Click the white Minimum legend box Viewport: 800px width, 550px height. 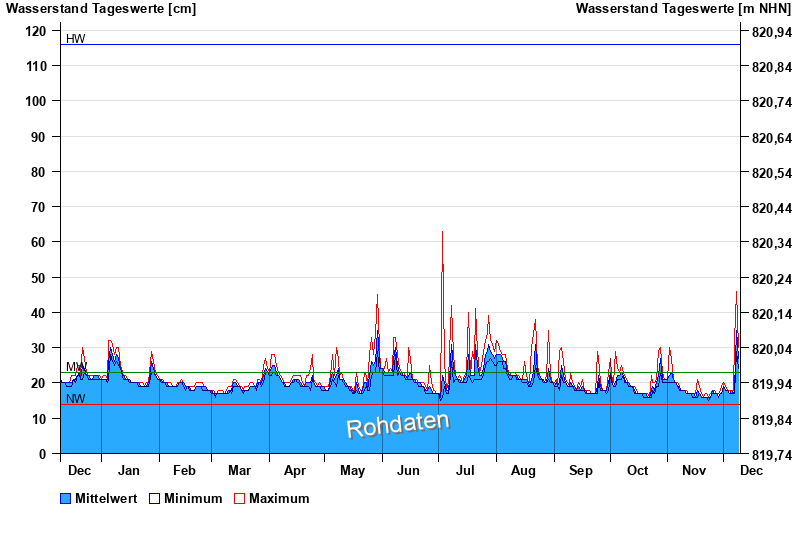point(155,498)
